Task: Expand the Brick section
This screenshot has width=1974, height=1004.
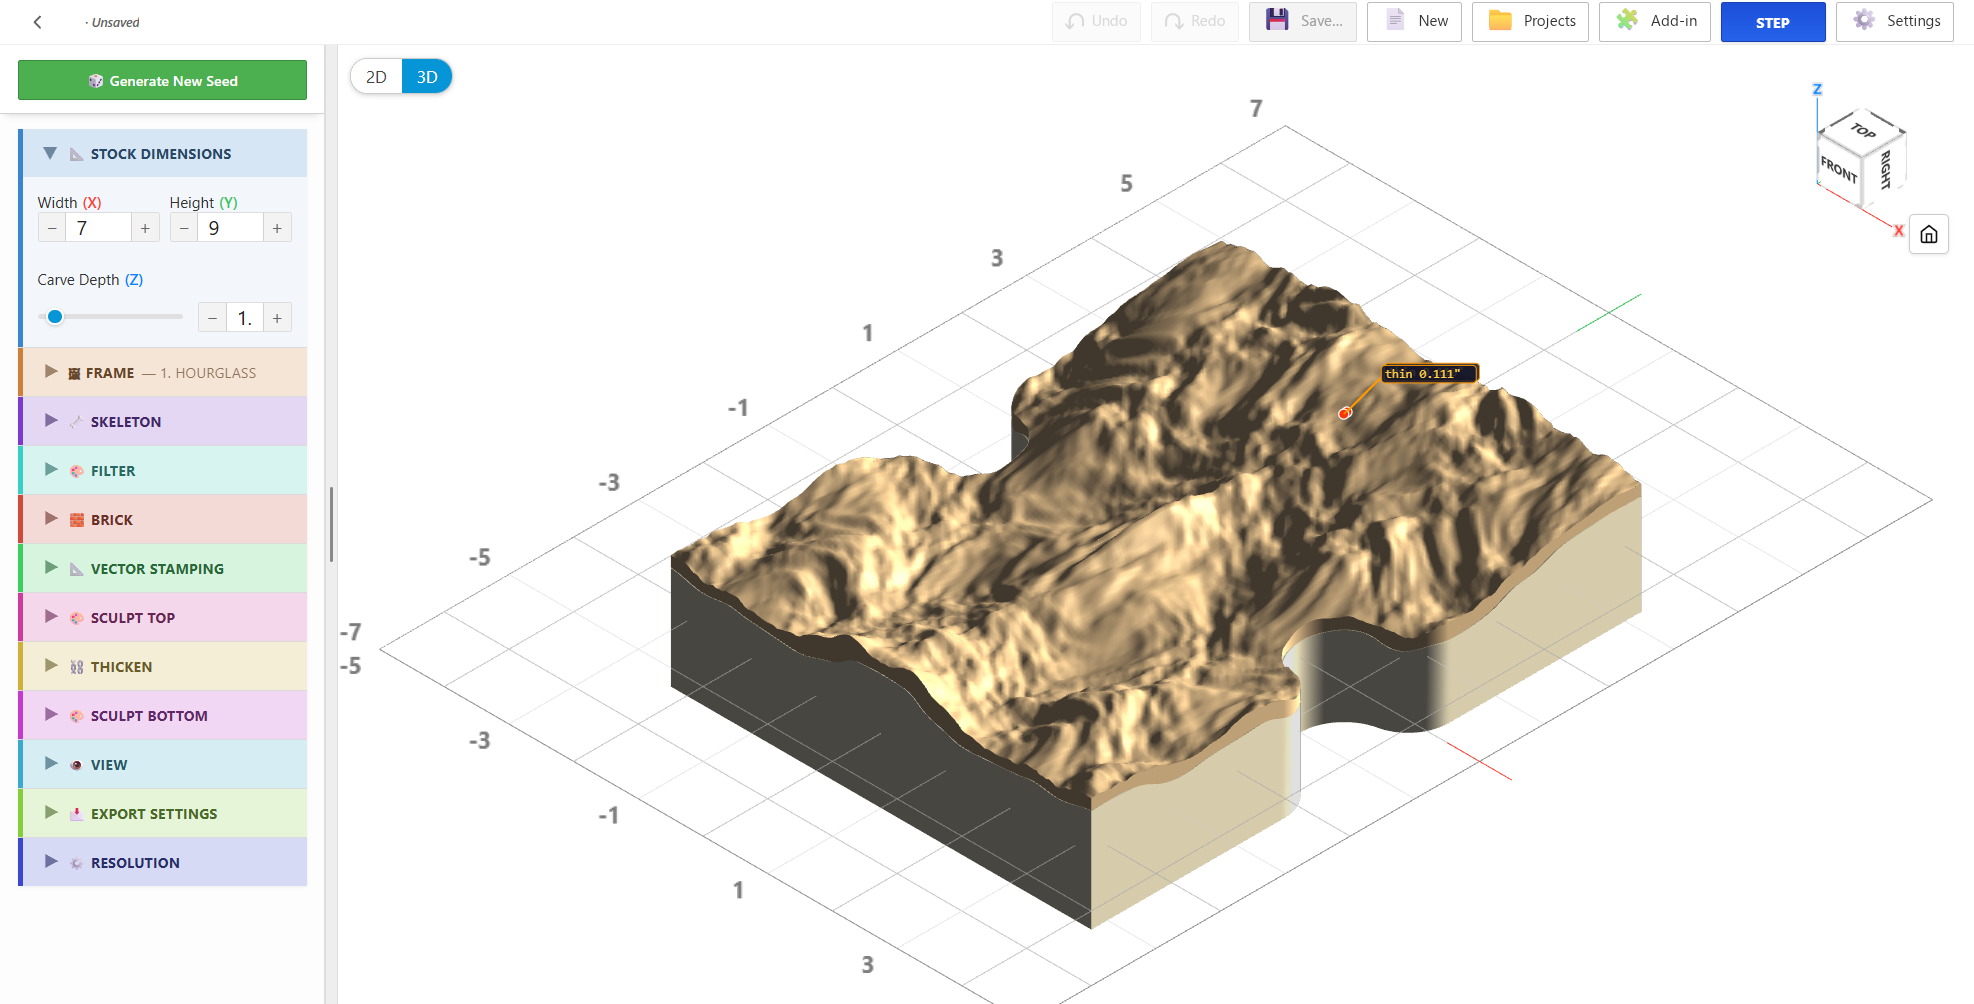Action: [x=51, y=519]
